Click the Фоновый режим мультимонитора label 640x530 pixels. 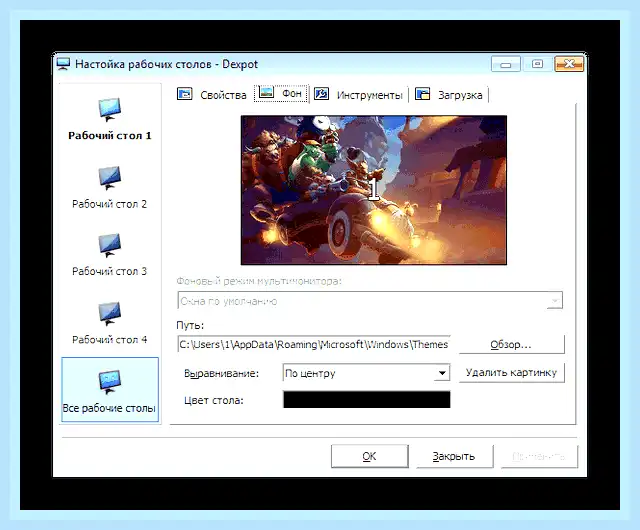tap(259, 281)
